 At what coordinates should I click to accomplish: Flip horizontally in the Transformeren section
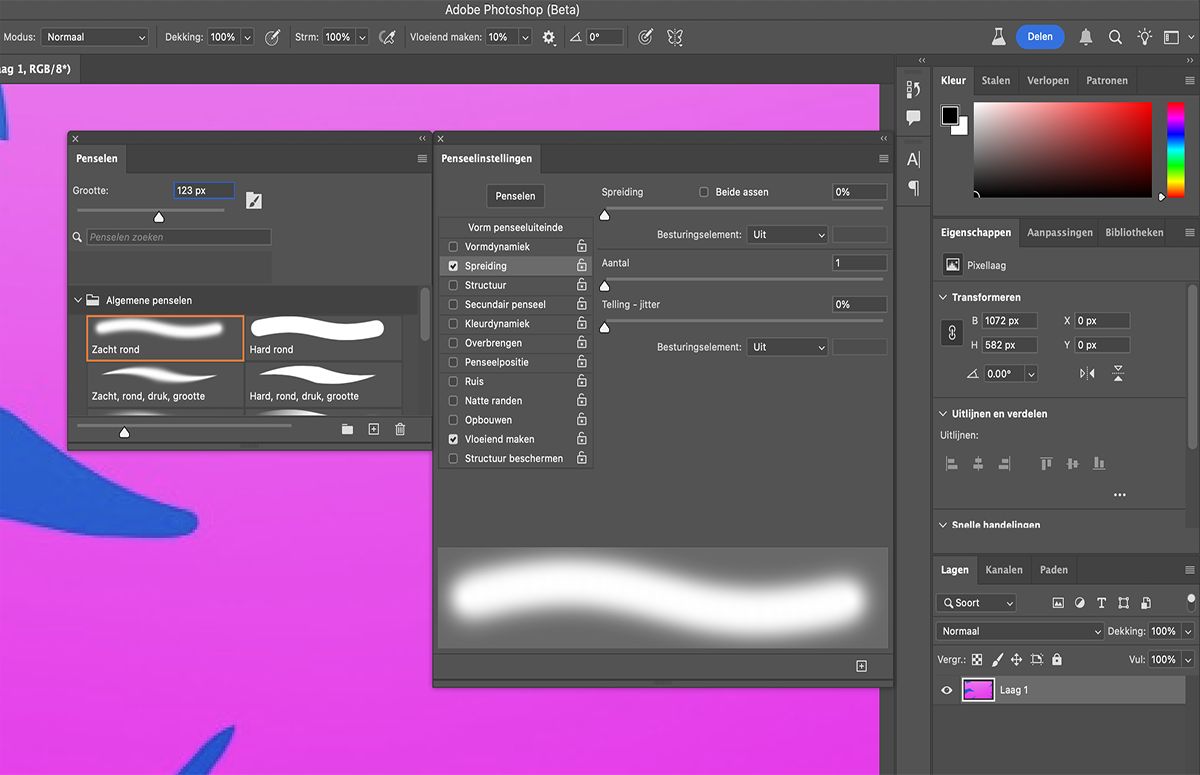click(x=1087, y=373)
